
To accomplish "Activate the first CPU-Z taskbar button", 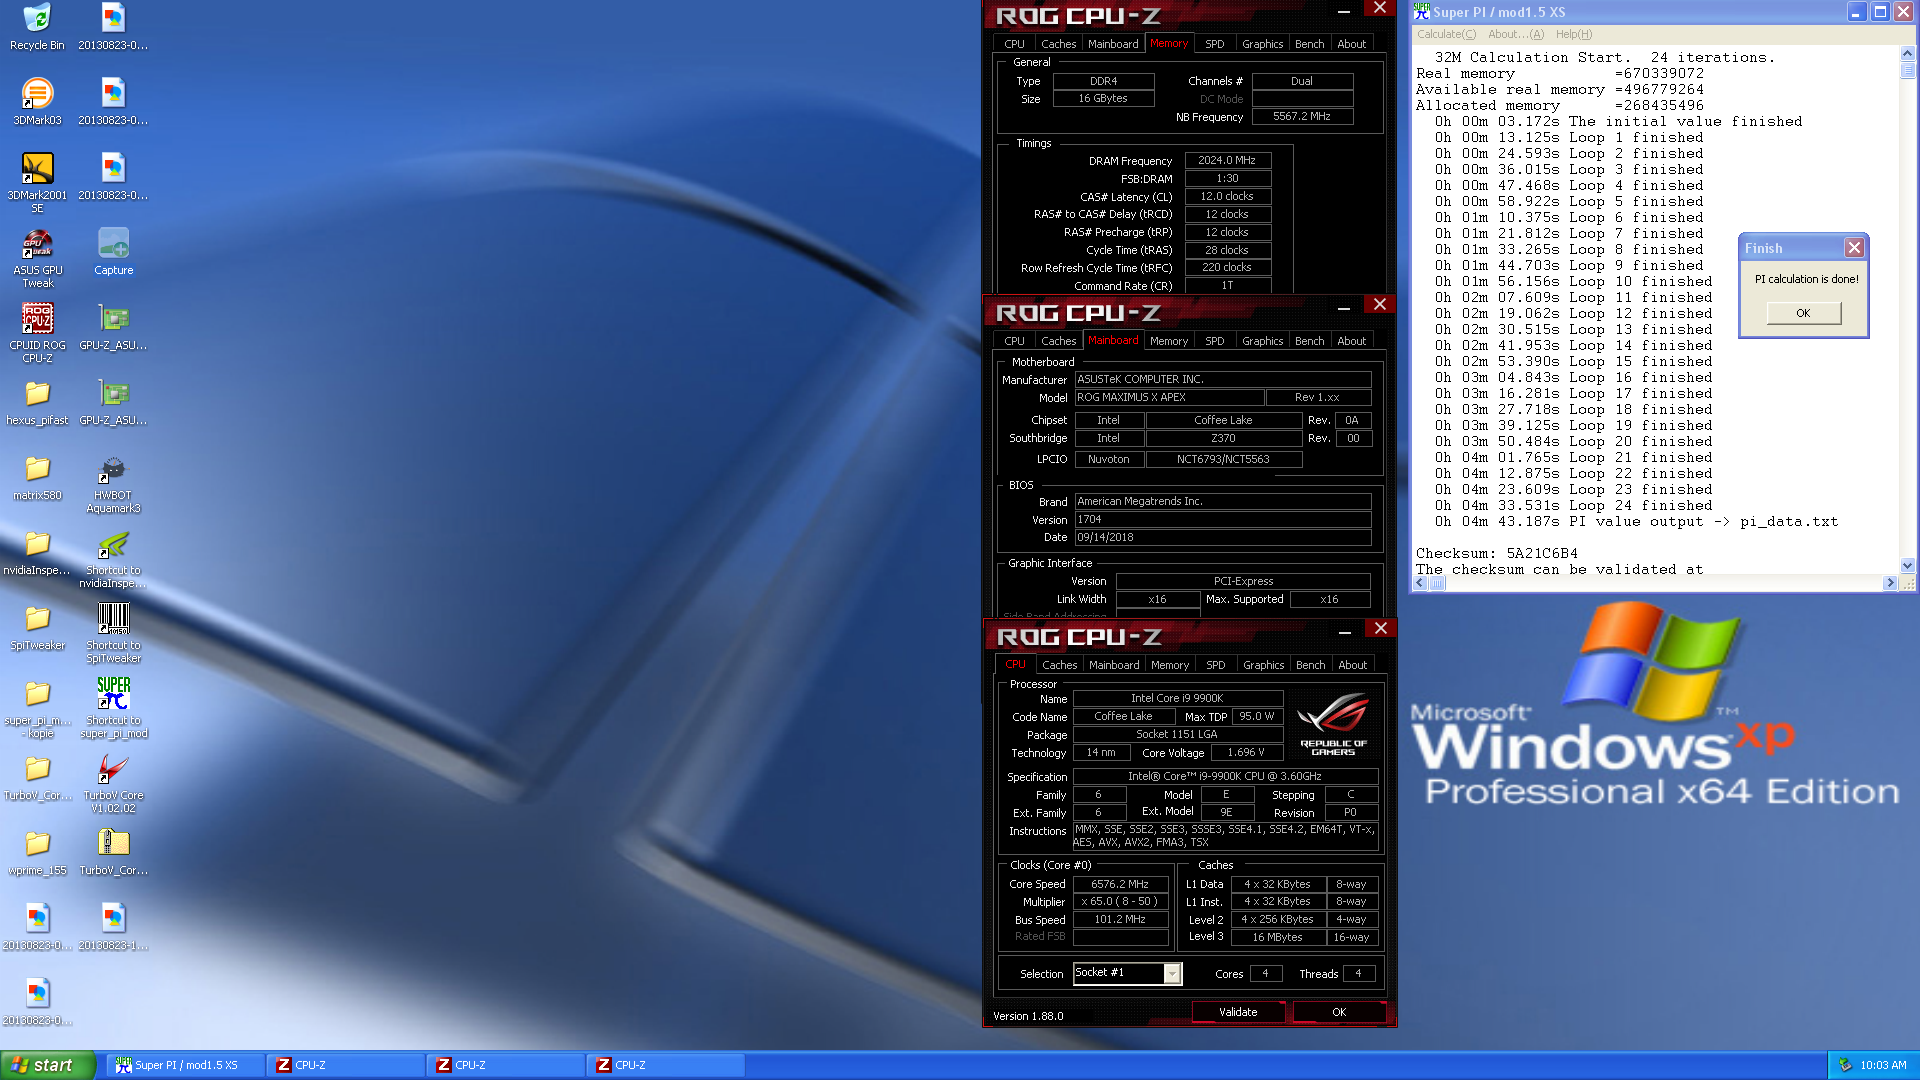I will click(x=346, y=1065).
